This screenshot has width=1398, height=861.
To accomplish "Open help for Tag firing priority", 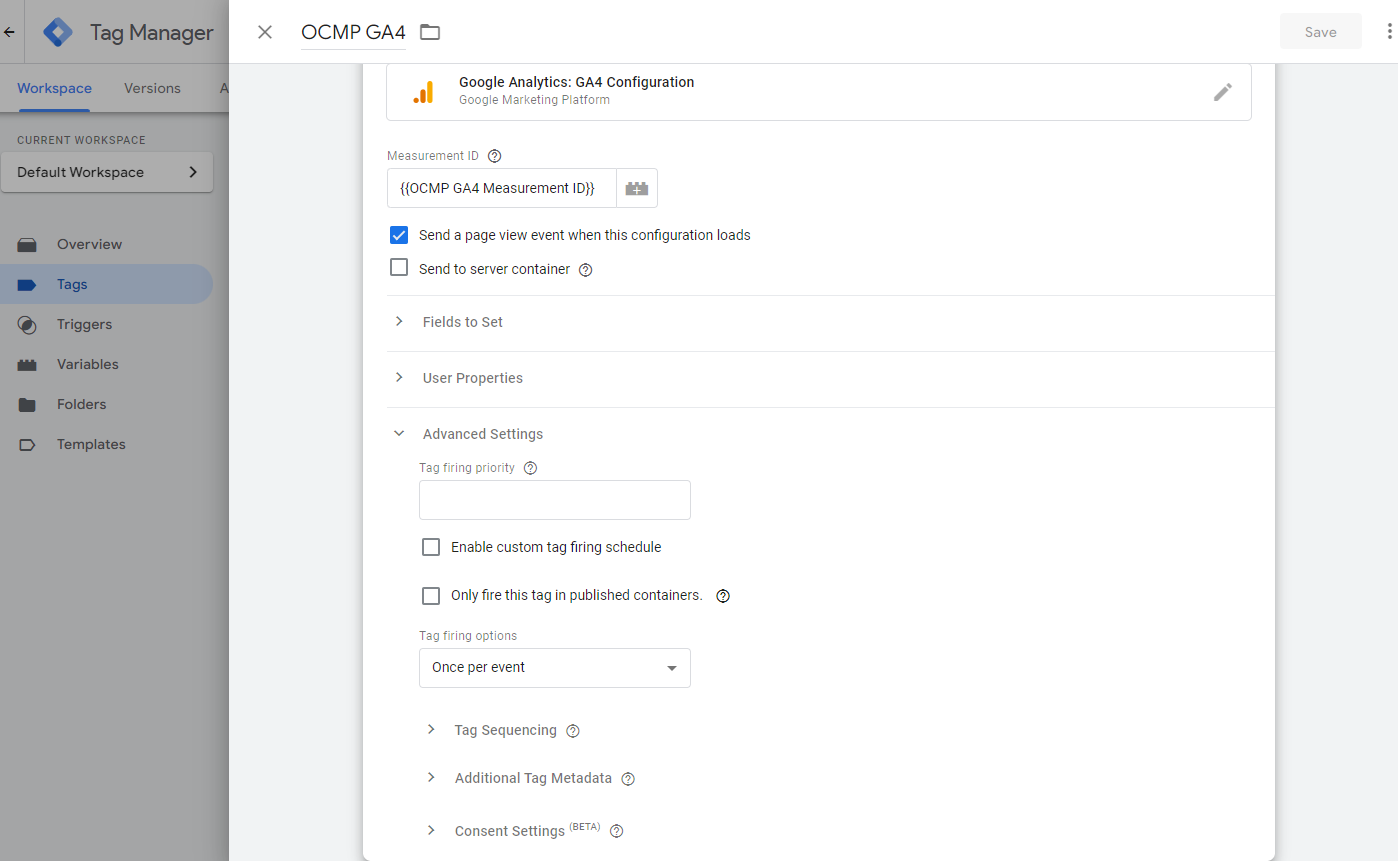I will pyautogui.click(x=531, y=468).
